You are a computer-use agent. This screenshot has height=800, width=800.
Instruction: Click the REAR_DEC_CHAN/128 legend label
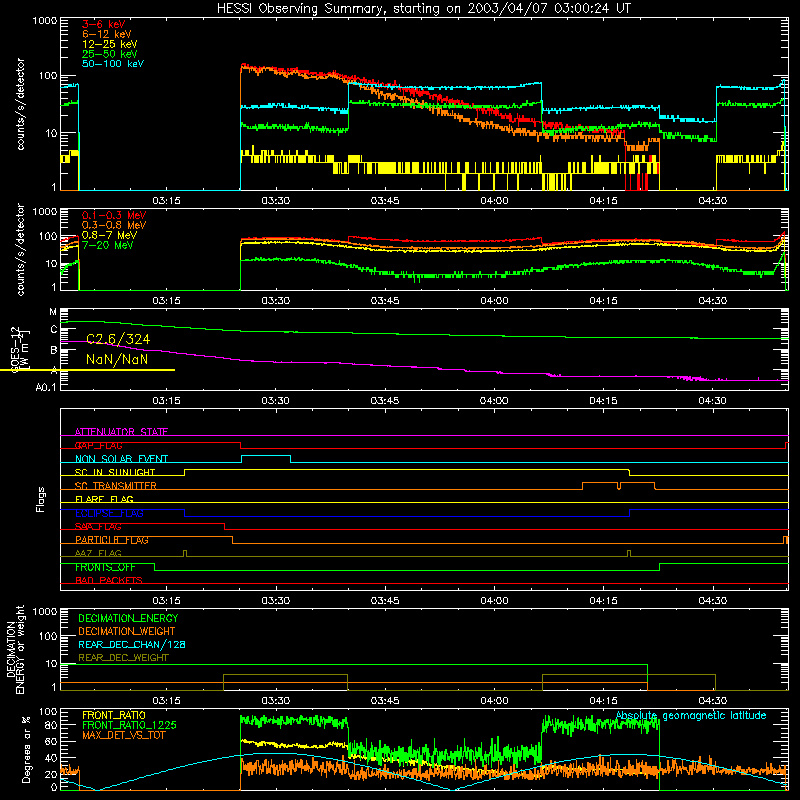[132, 644]
